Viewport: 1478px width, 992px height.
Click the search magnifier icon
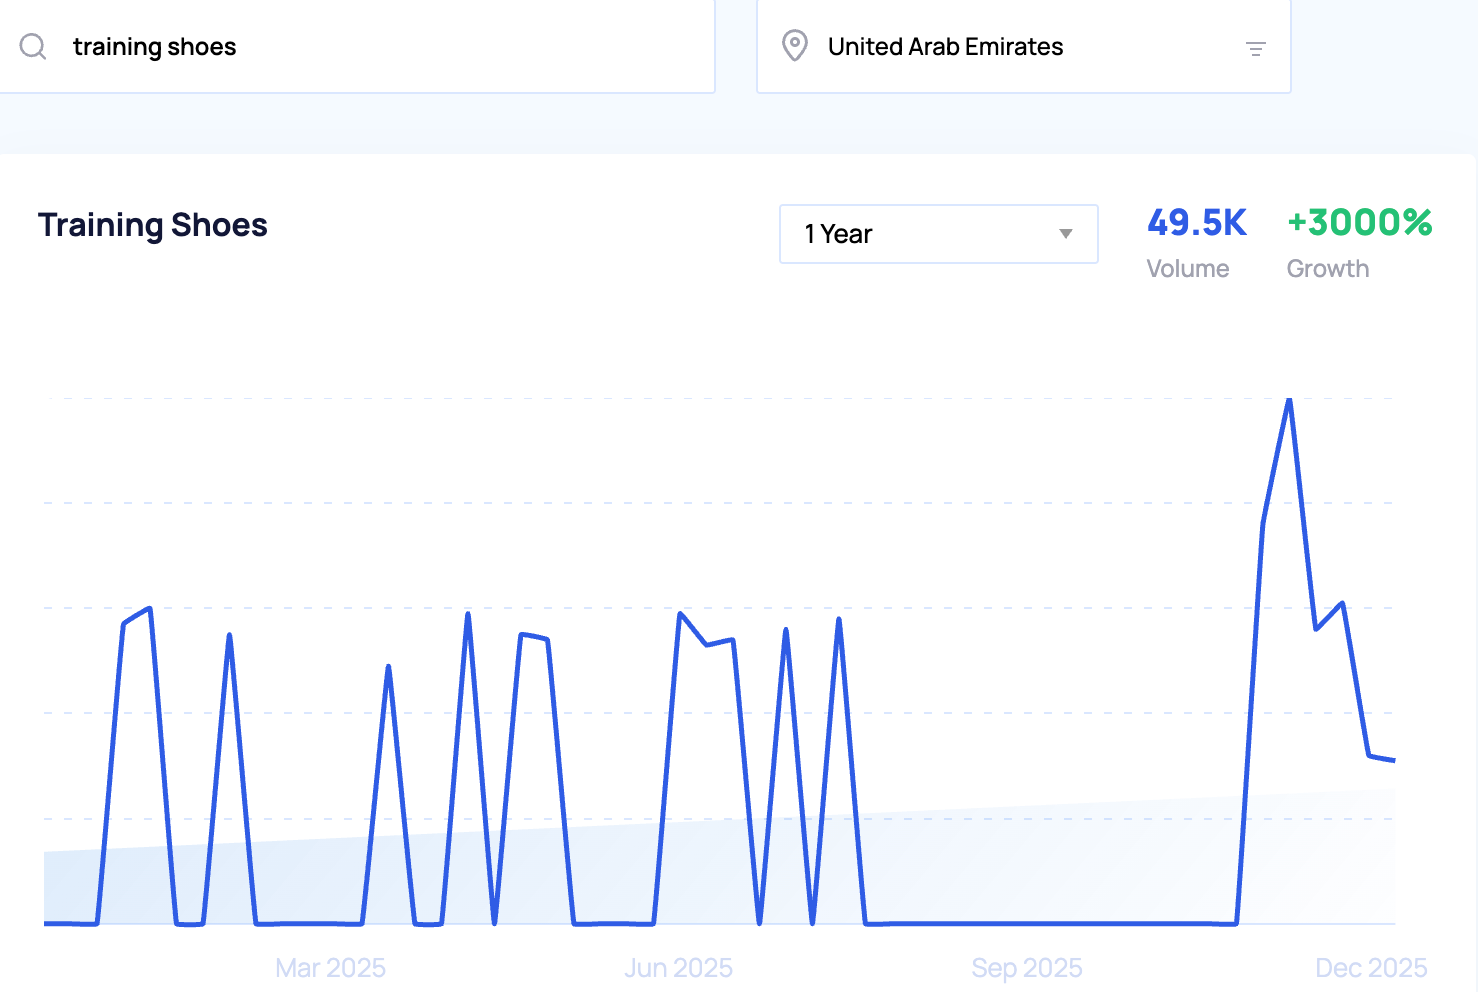pyautogui.click(x=33, y=47)
